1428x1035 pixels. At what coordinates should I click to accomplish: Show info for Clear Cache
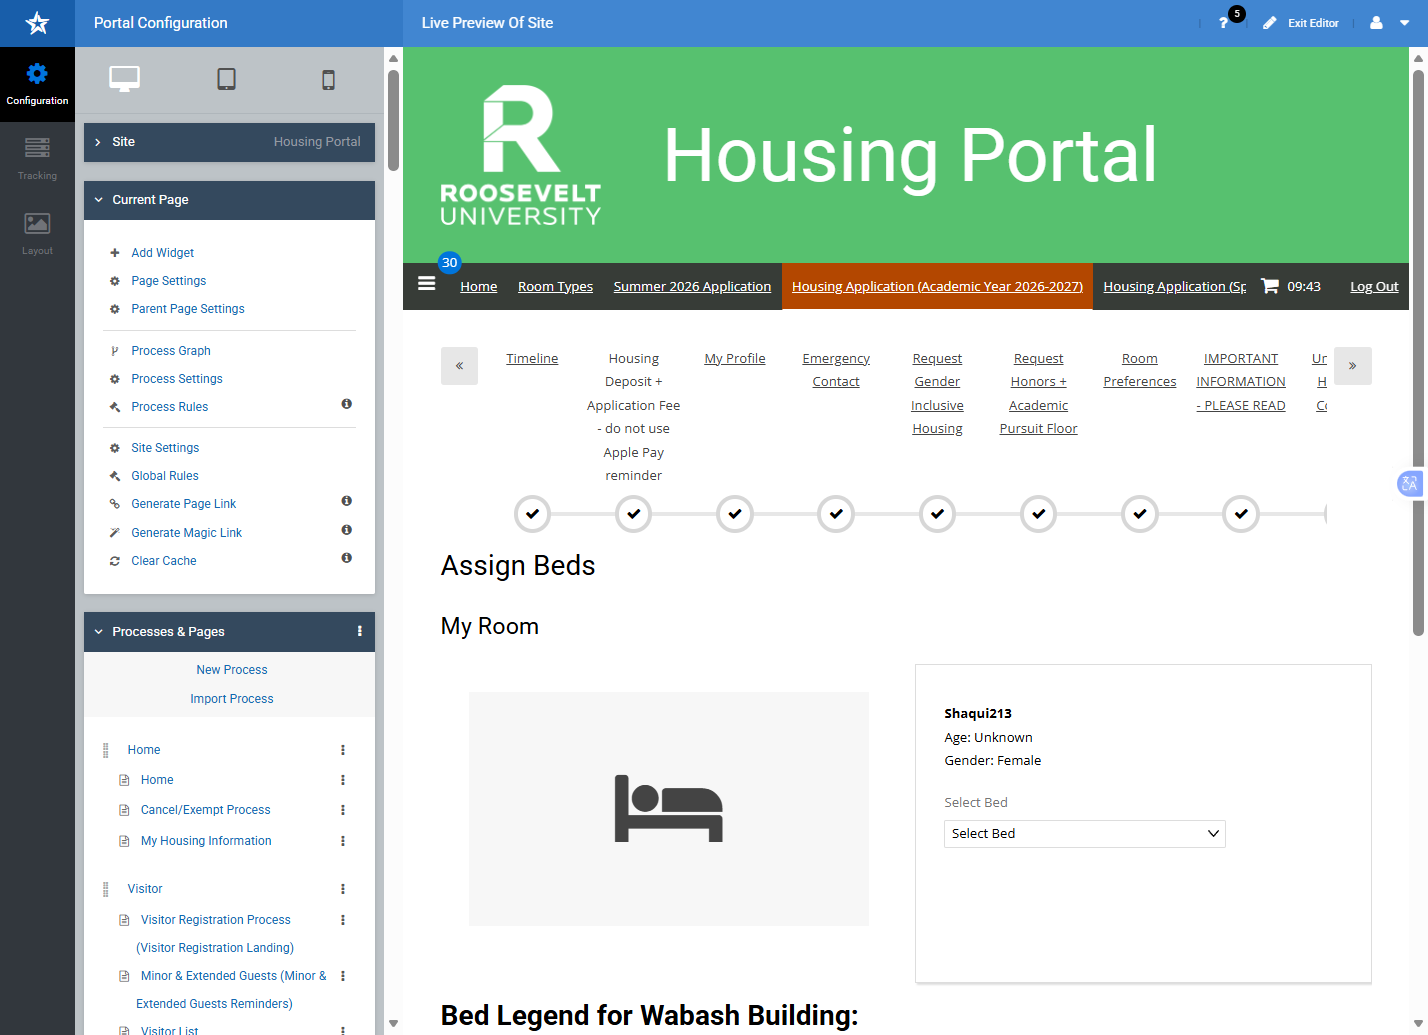(346, 558)
